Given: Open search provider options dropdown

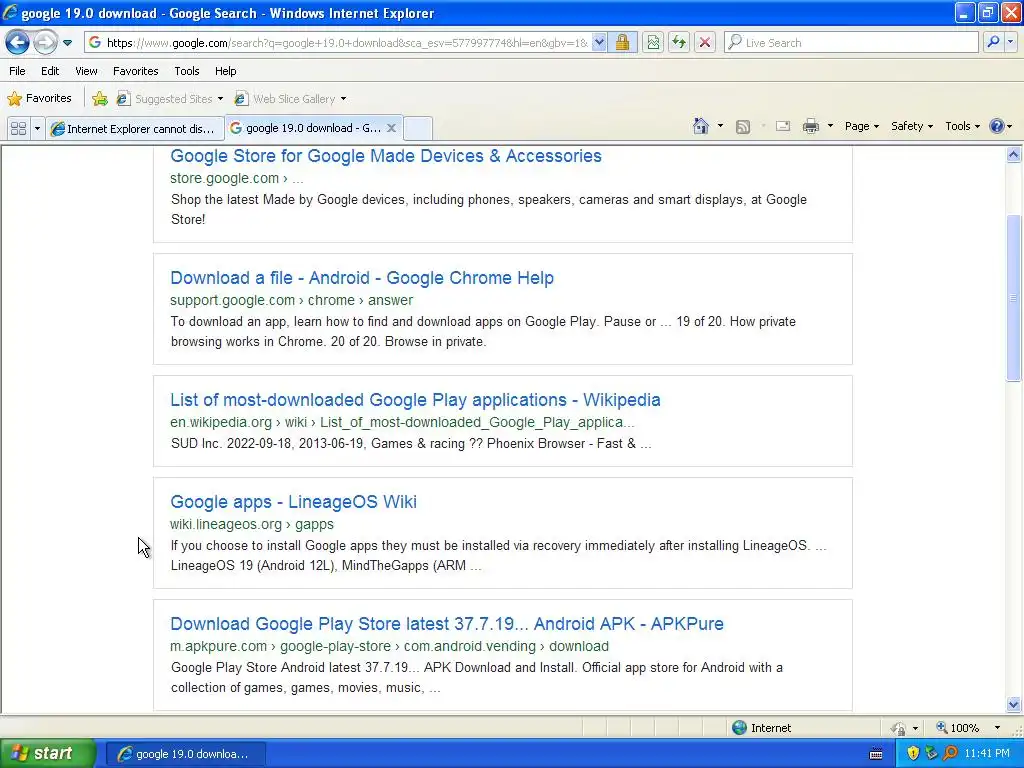Looking at the screenshot, I should pyautogui.click(x=1011, y=42).
